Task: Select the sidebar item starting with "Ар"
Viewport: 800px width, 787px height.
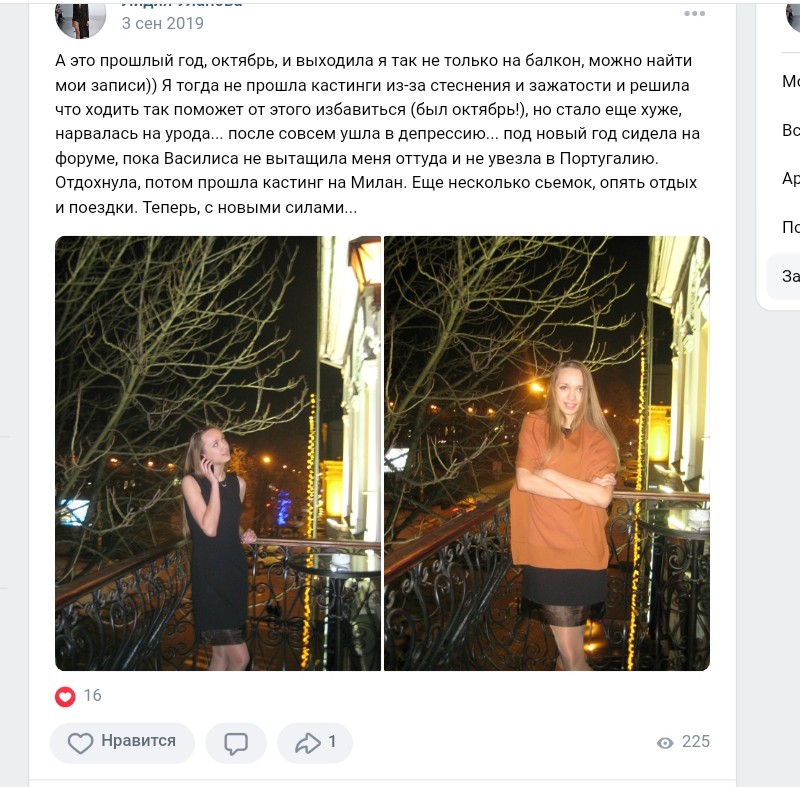Action: point(790,178)
